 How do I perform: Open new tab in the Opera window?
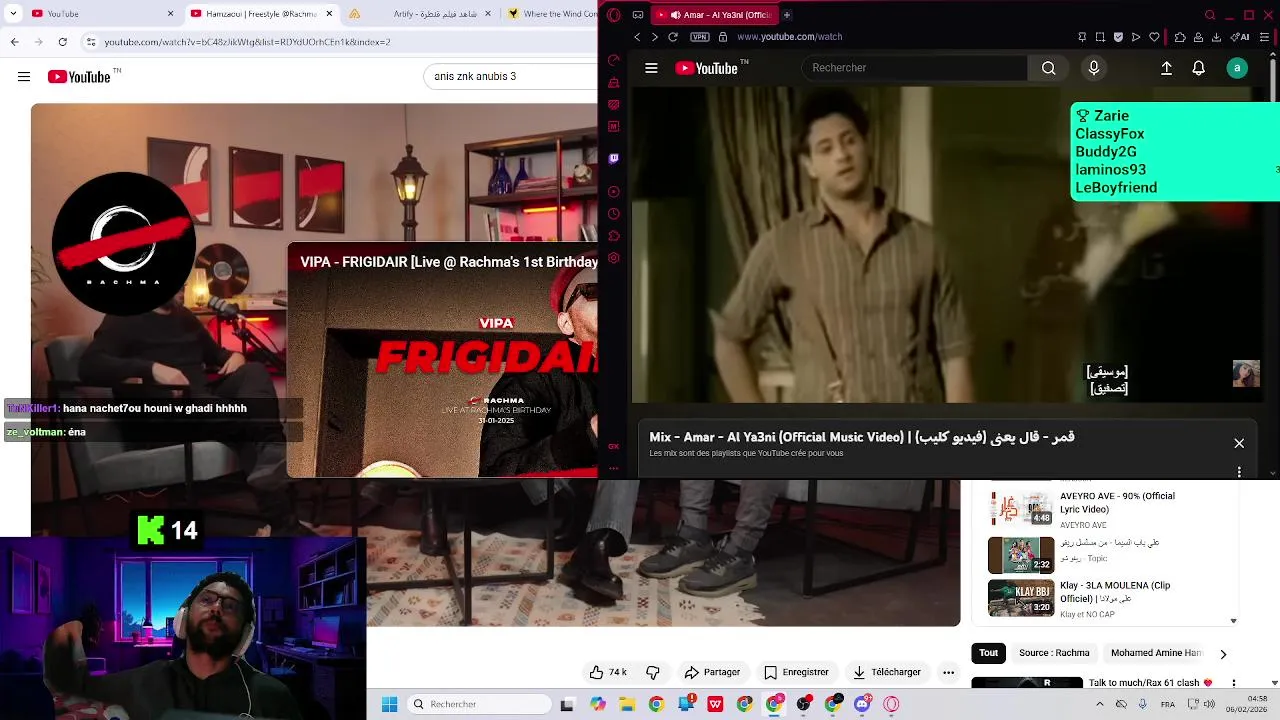point(787,15)
